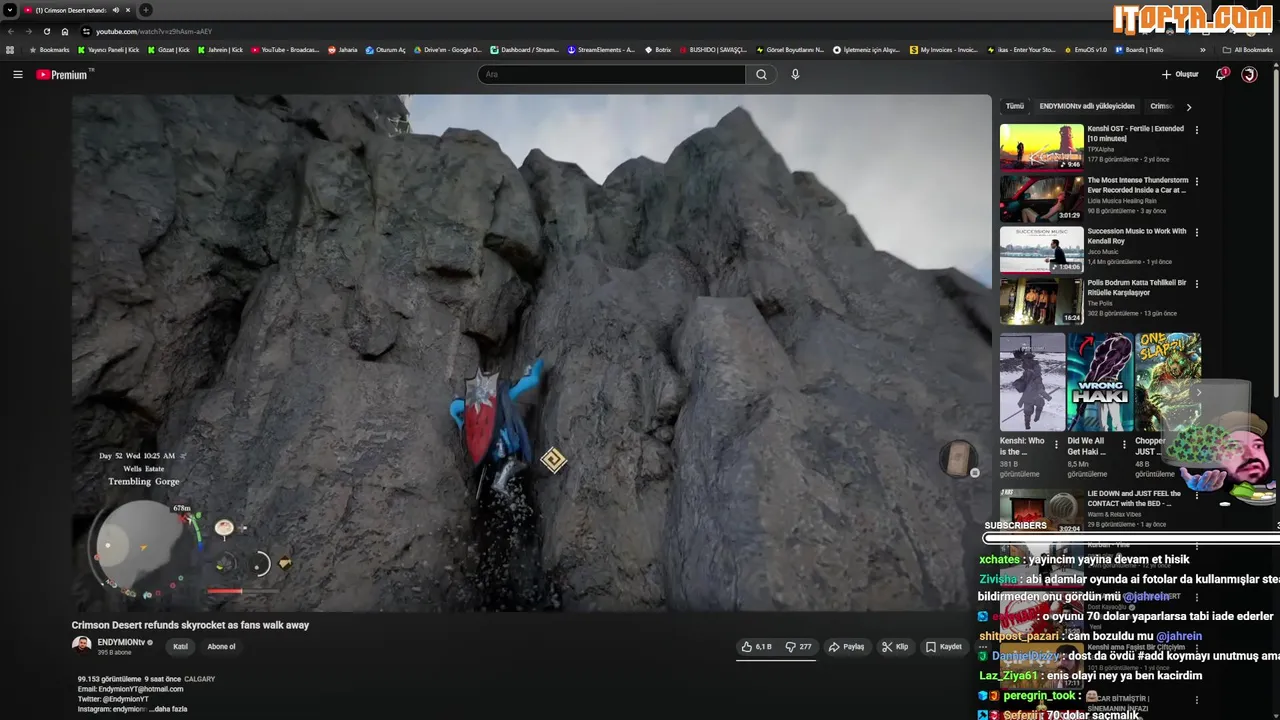Open the ENDYMIONtv channel name link
The height and width of the screenshot is (720, 1280).
(121, 642)
